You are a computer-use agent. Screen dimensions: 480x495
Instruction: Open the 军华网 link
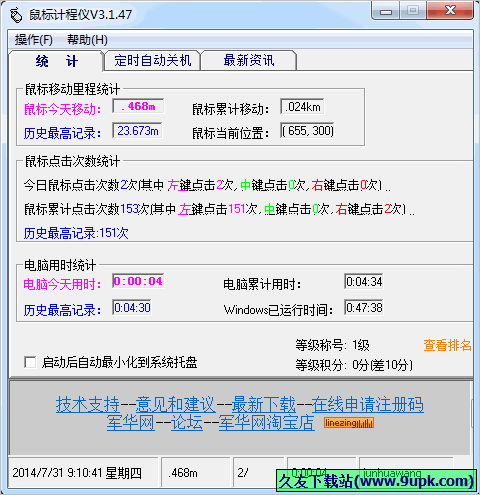[131, 423]
